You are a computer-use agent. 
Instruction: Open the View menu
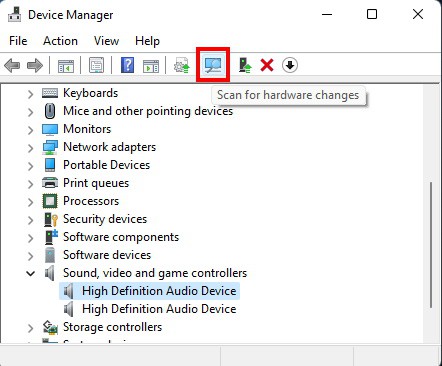point(106,41)
